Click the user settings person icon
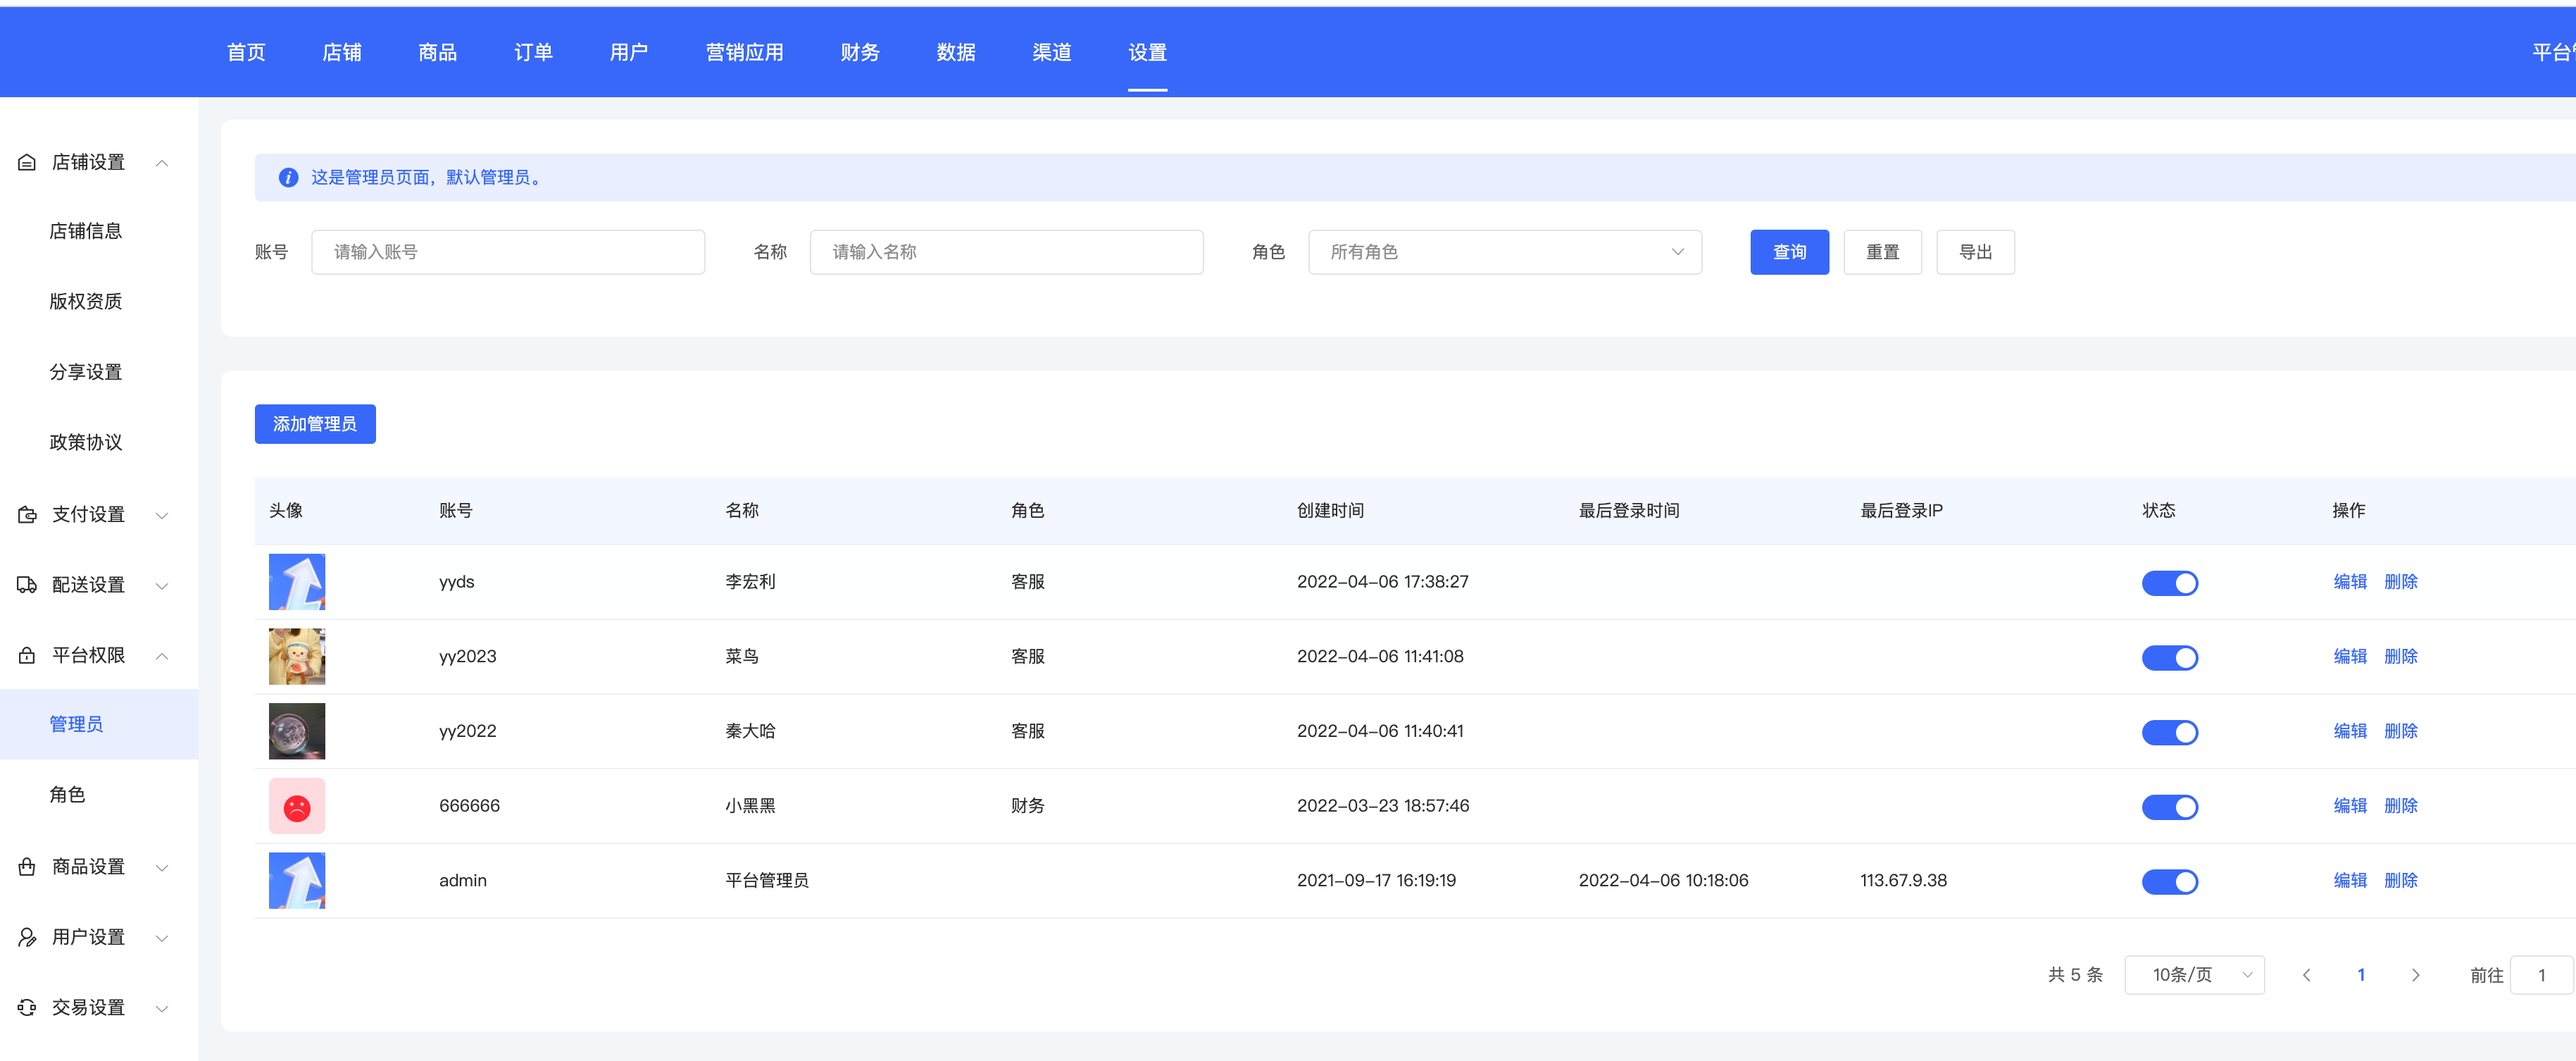Viewport: 2576px width, 1061px height. (x=27, y=937)
